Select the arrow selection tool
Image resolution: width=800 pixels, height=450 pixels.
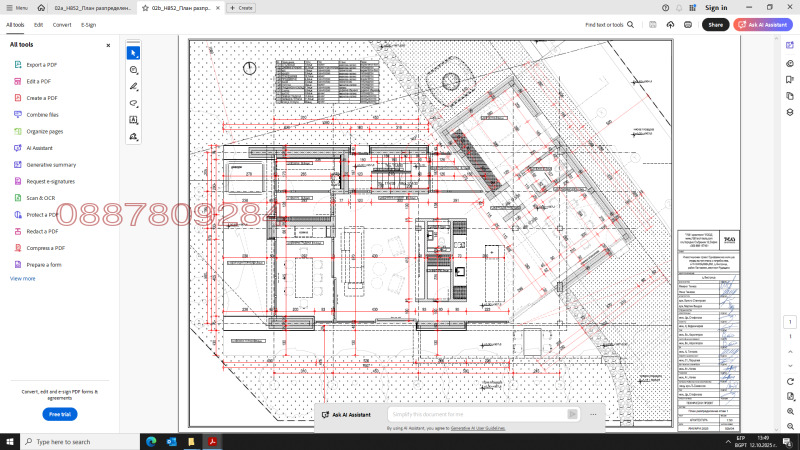pos(134,52)
